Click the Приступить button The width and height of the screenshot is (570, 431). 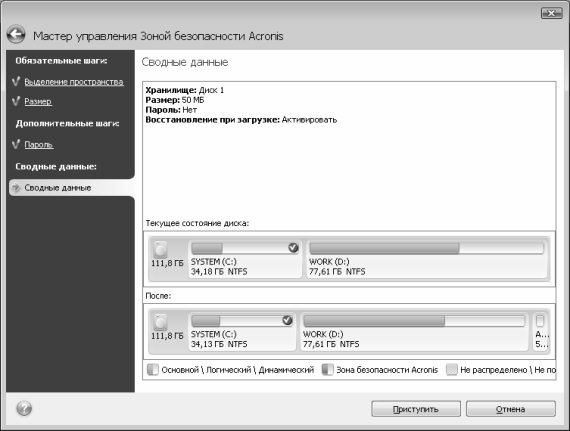coord(416,409)
